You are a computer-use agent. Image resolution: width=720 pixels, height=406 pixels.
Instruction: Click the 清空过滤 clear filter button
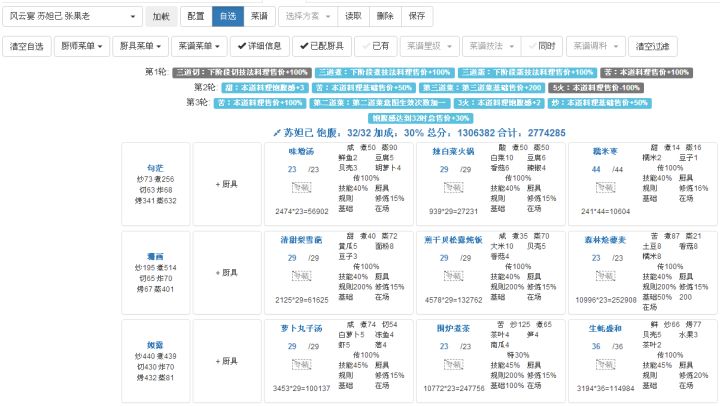pyautogui.click(x=652, y=46)
